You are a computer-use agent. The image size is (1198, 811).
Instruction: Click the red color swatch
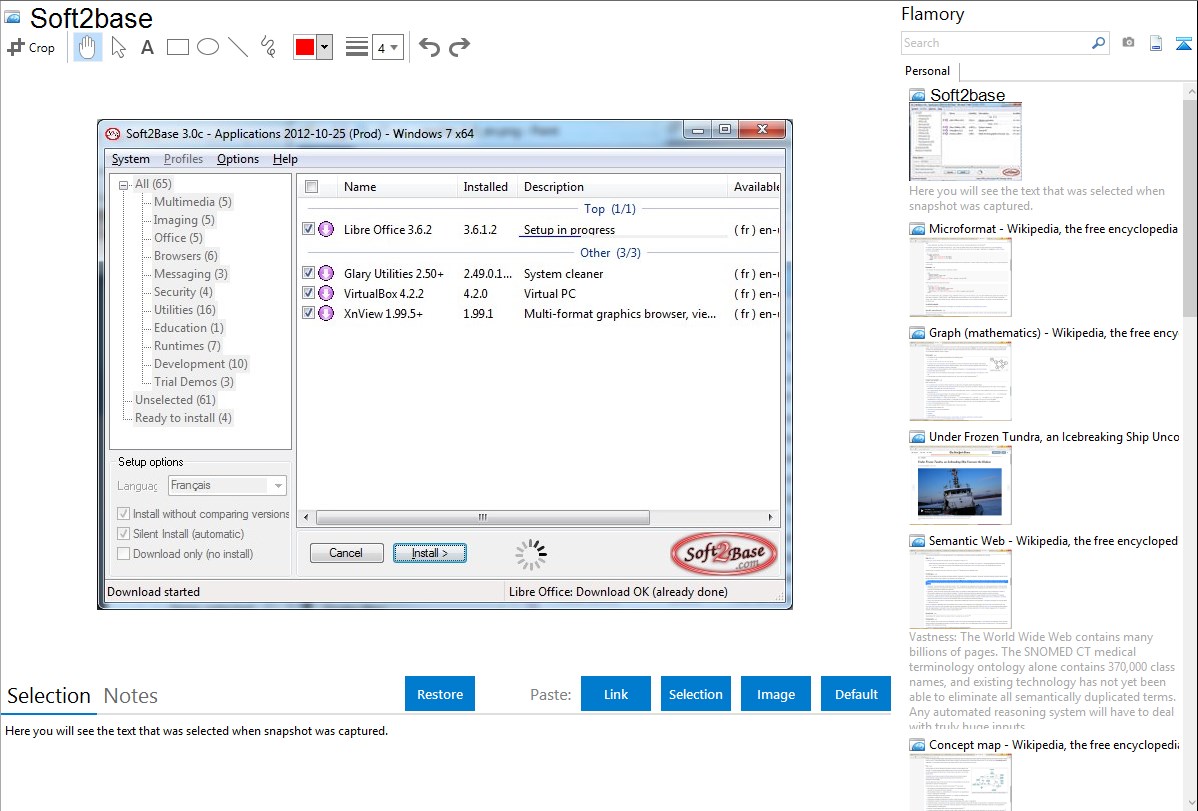point(305,47)
